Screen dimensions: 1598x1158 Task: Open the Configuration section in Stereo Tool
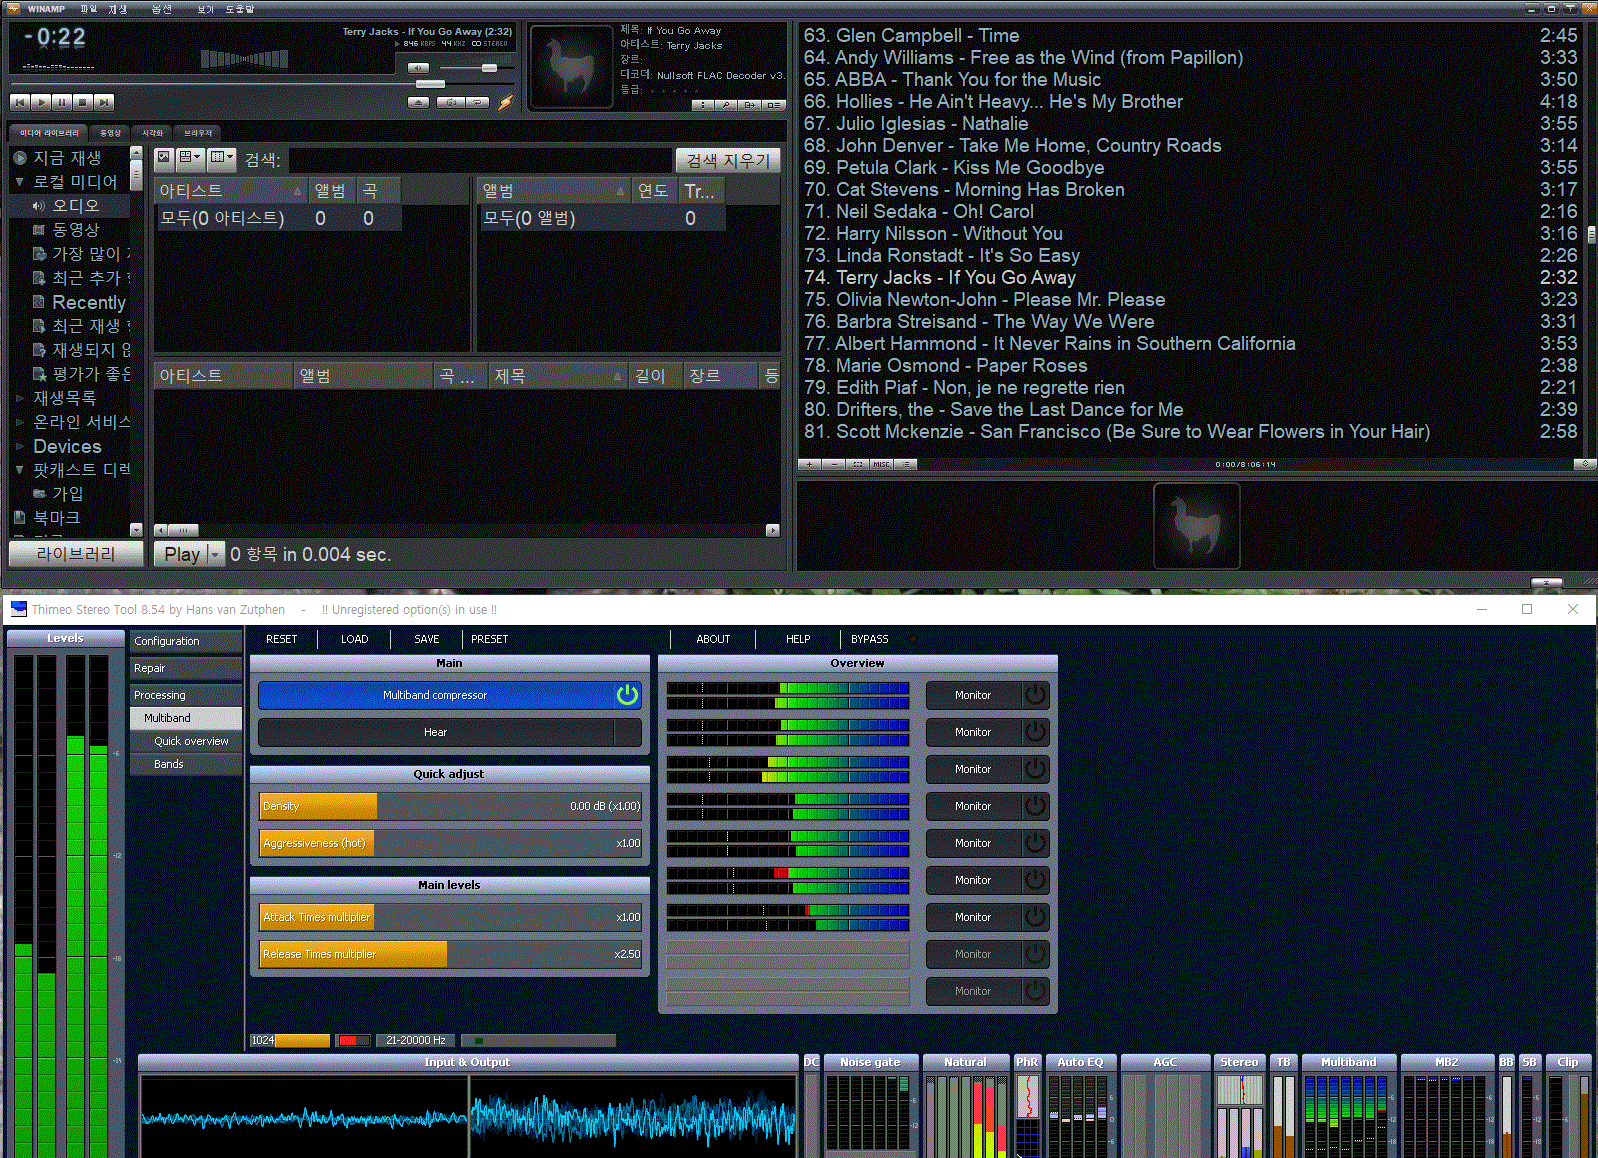186,641
